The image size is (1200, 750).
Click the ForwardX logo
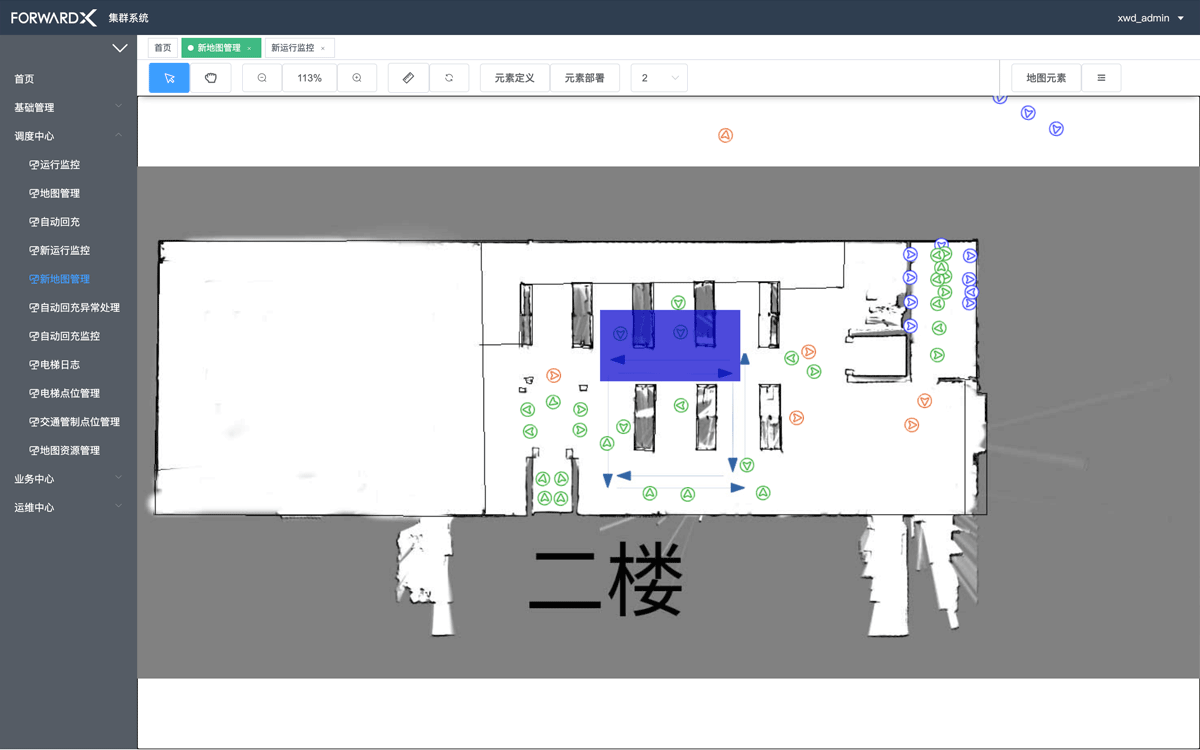[x=54, y=18]
